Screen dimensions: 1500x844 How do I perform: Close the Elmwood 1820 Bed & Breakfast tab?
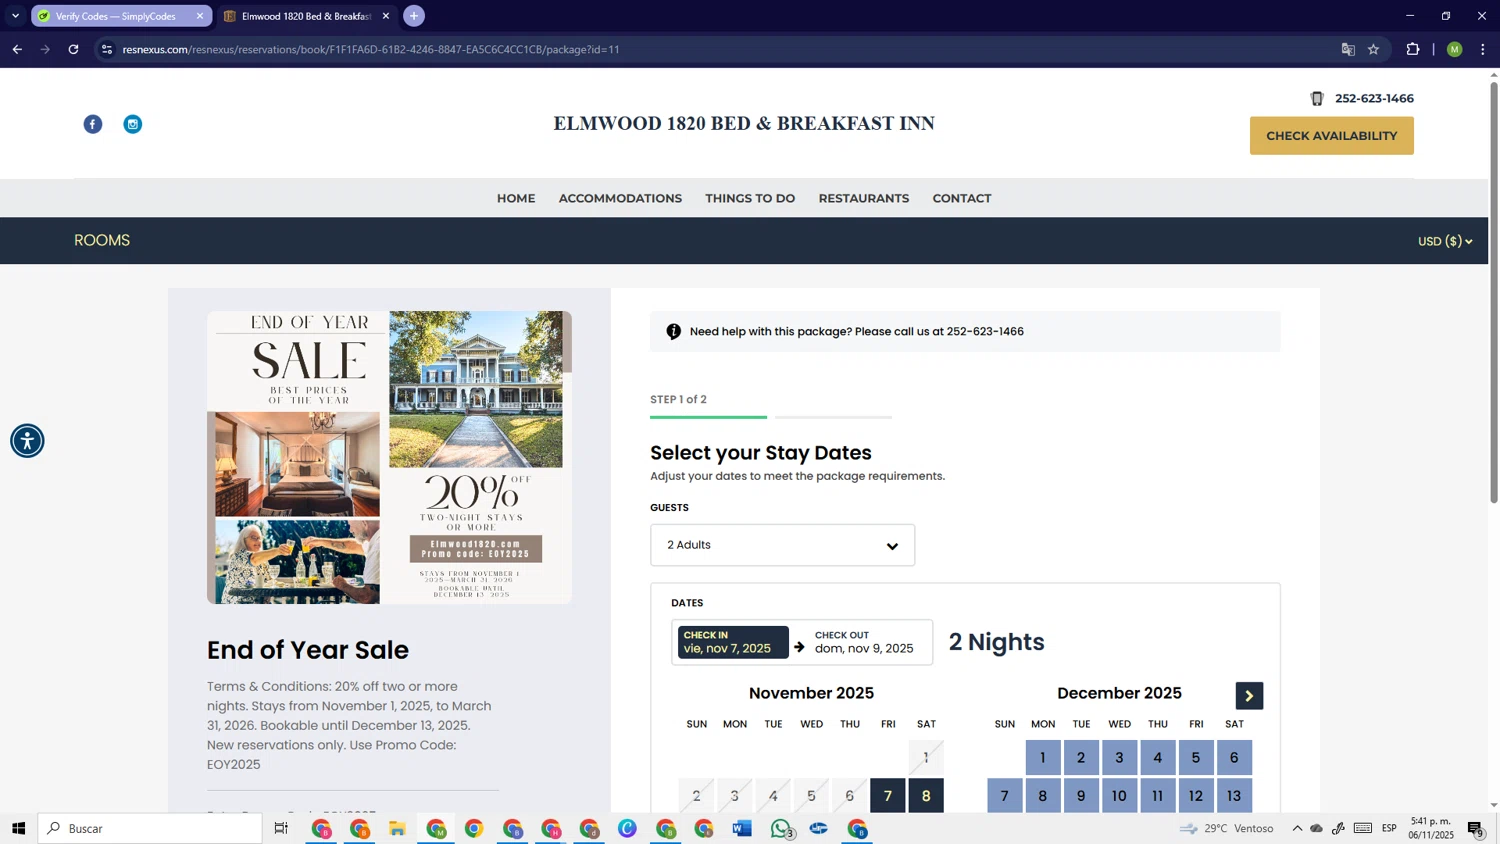tap(386, 16)
